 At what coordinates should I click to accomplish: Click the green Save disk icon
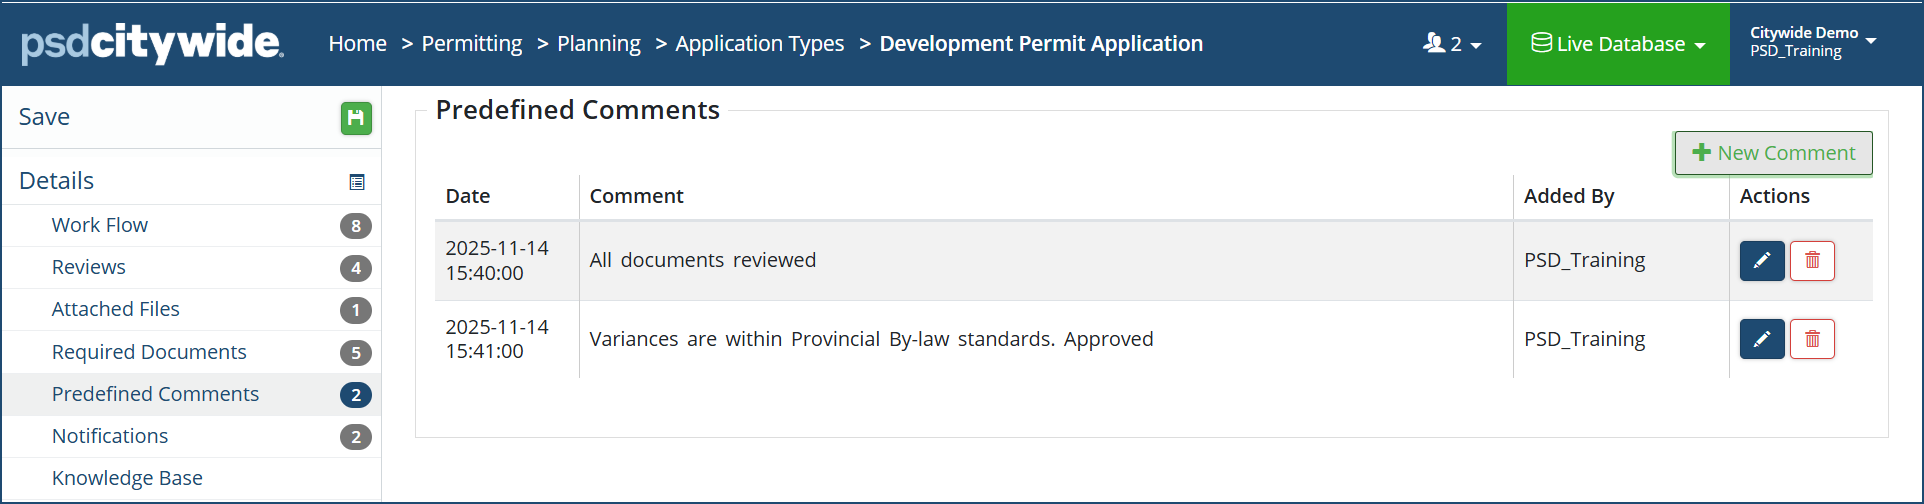356,118
